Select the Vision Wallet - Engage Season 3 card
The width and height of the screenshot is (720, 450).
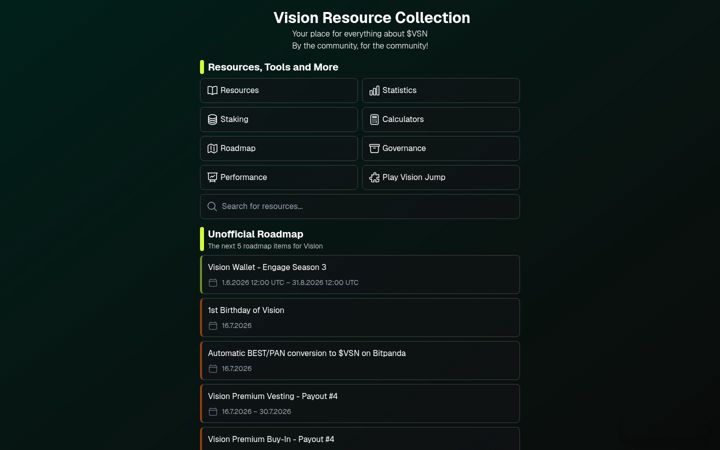coord(360,275)
